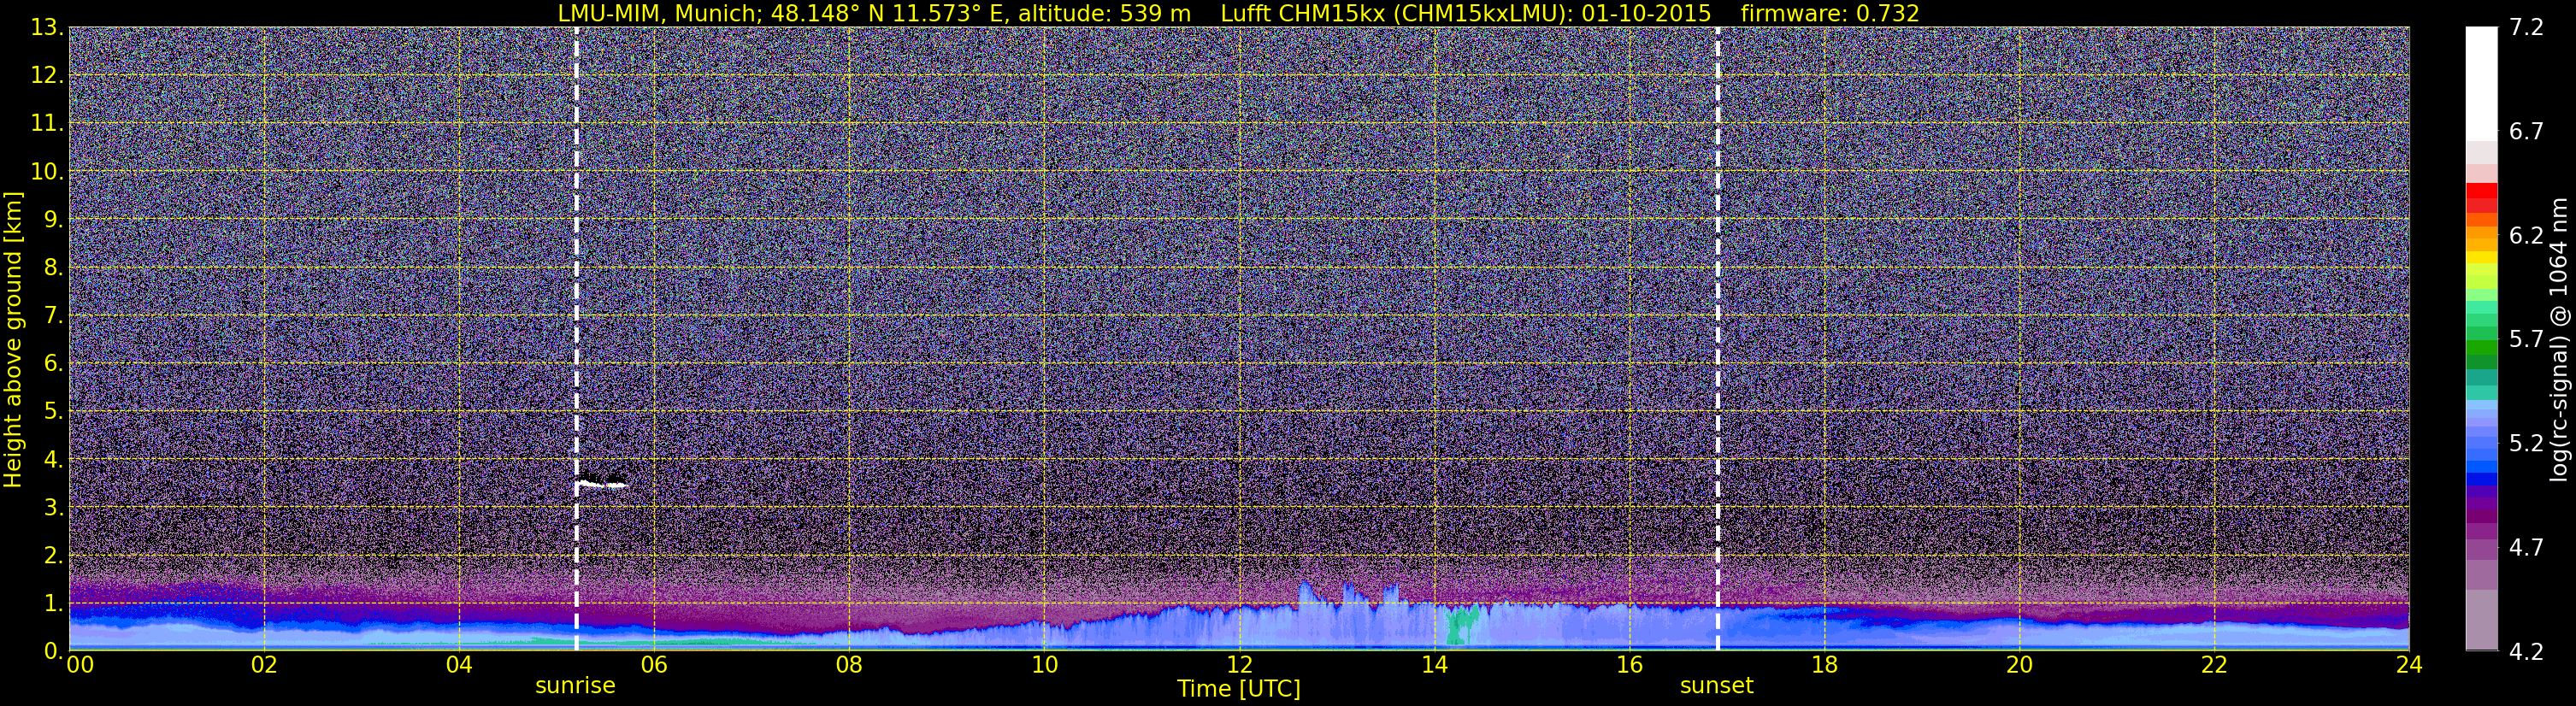Image resolution: width=2576 pixels, height=706 pixels.
Task: Click the colorbar tick value 7.2
Action: (2526, 27)
